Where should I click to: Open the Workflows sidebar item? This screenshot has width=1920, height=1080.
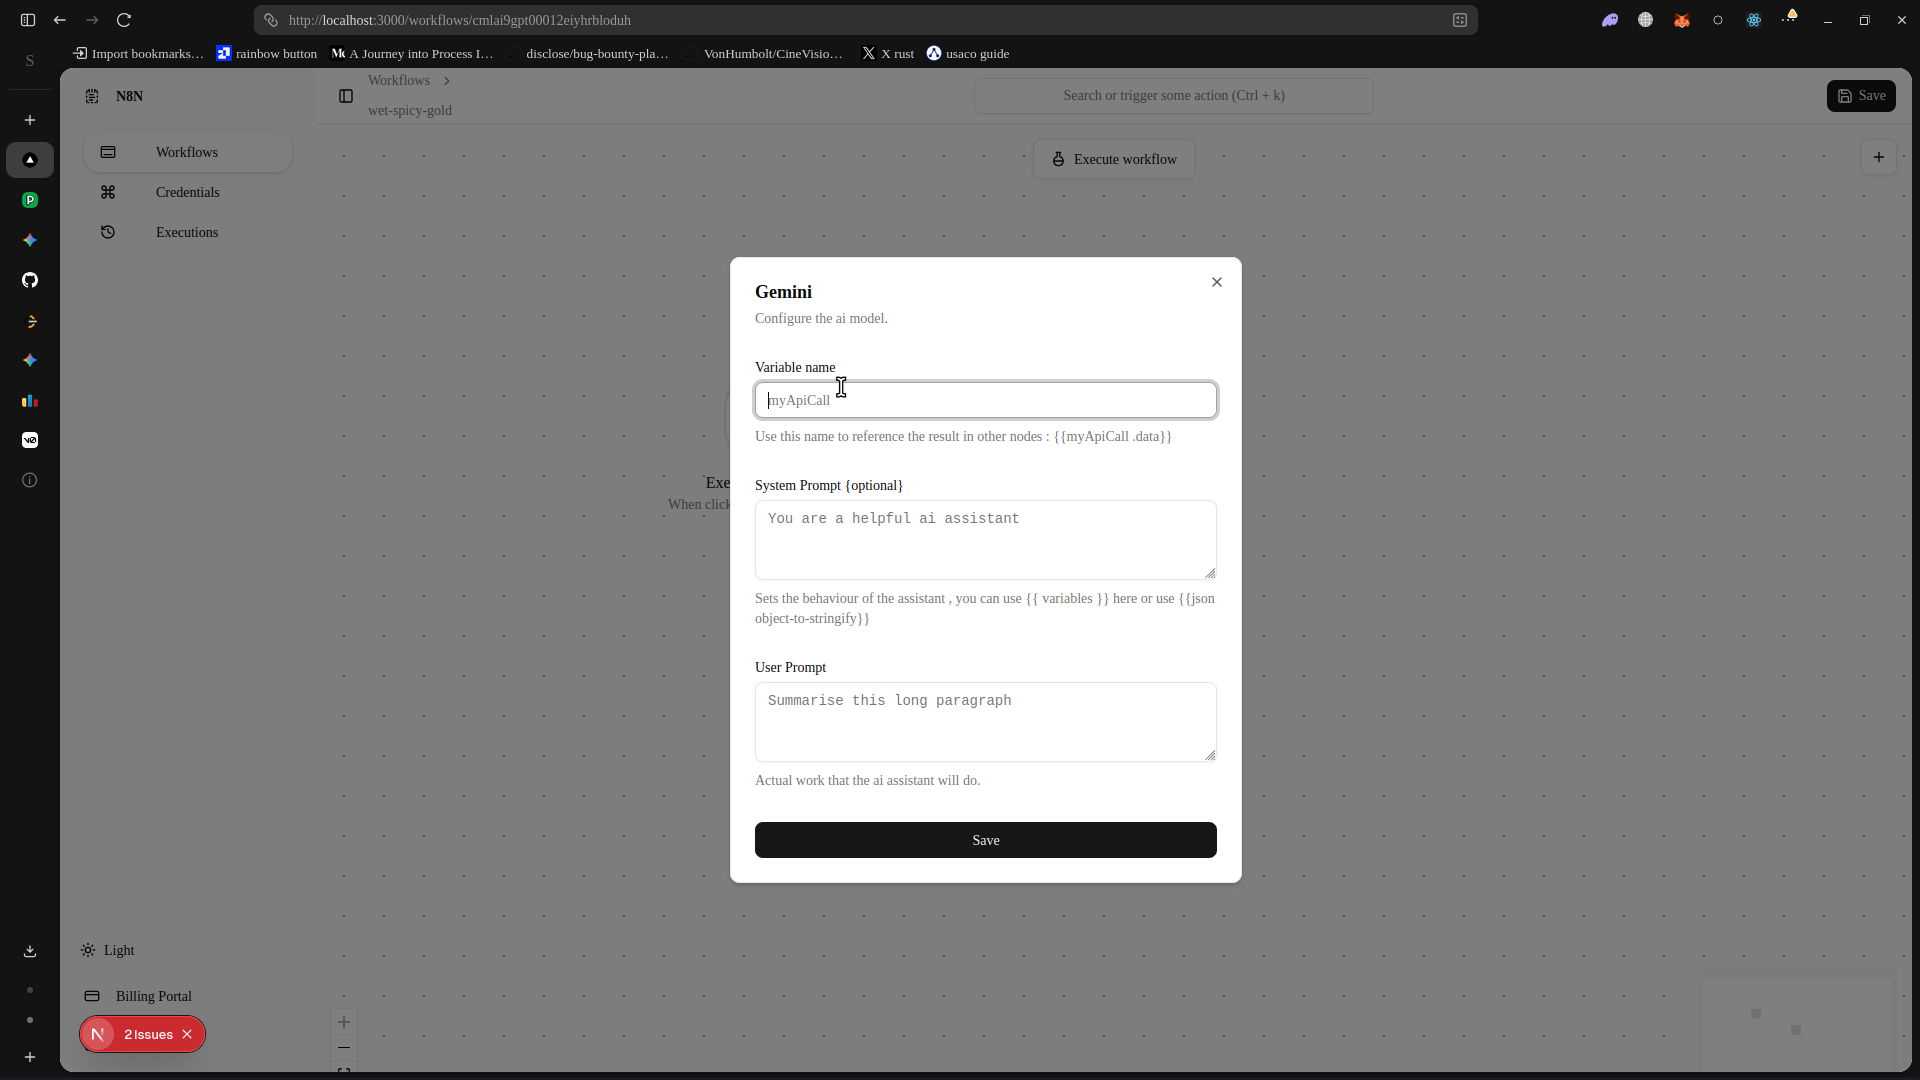187,152
